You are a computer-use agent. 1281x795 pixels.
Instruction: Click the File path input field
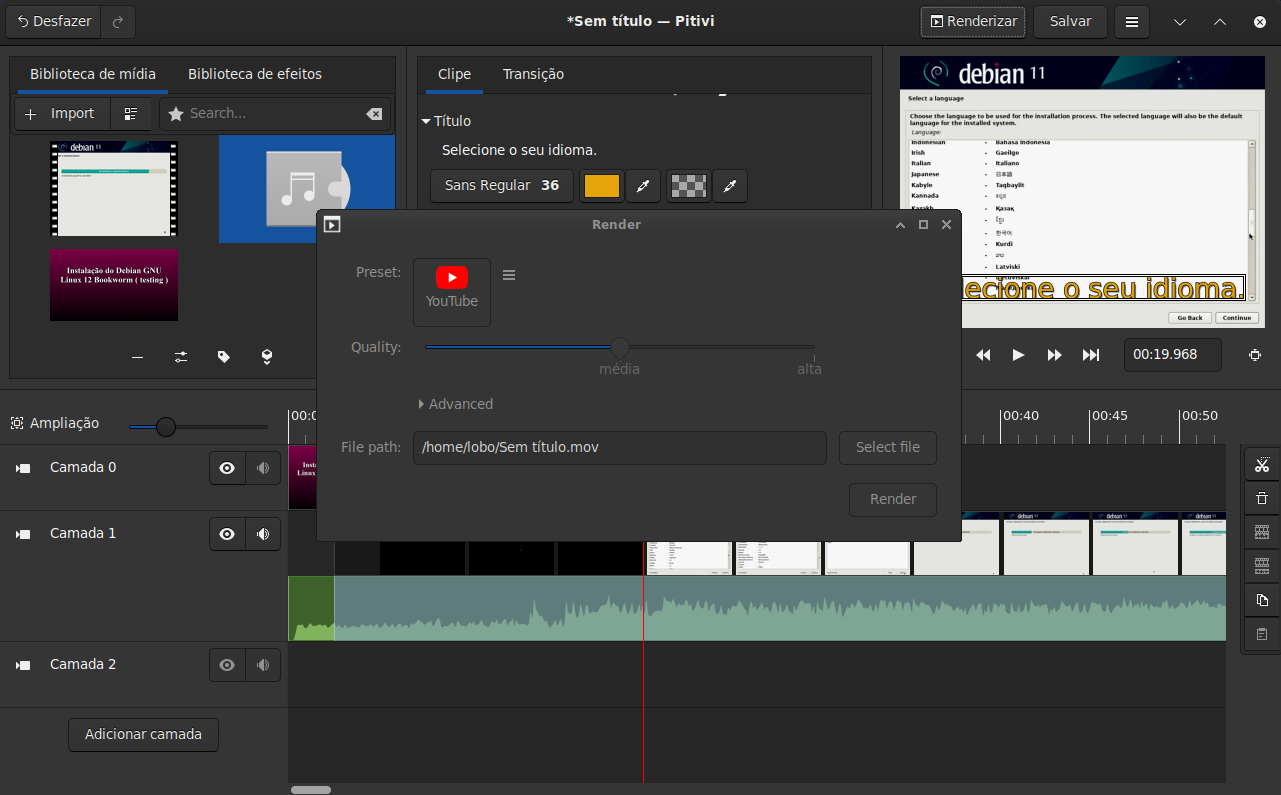point(620,447)
